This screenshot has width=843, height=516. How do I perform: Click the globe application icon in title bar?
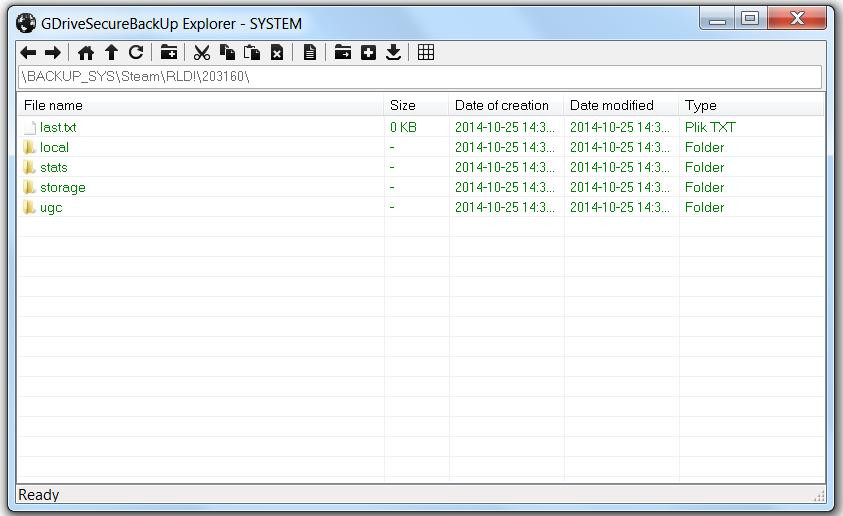tap(26, 24)
